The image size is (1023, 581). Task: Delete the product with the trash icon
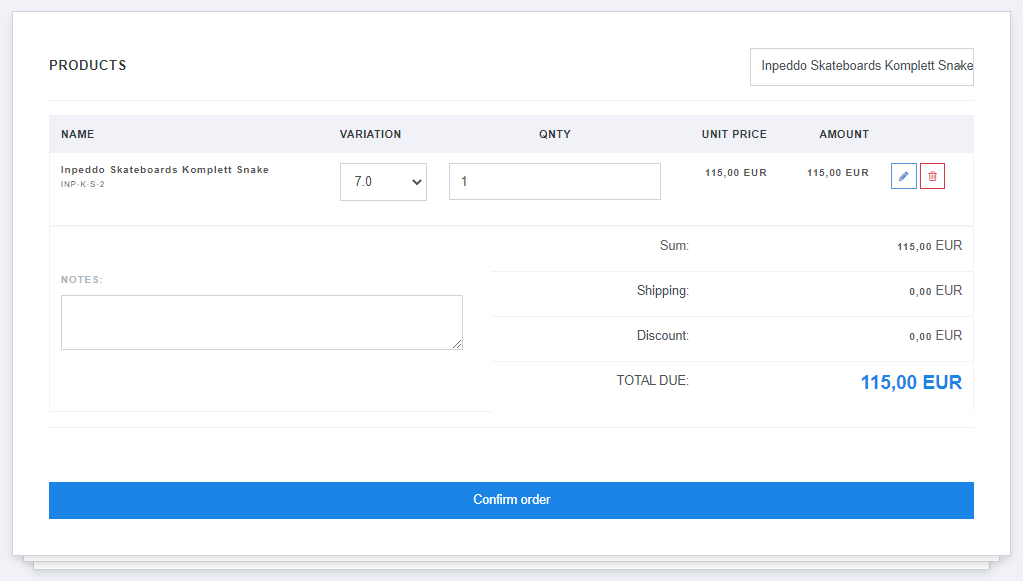click(x=932, y=176)
